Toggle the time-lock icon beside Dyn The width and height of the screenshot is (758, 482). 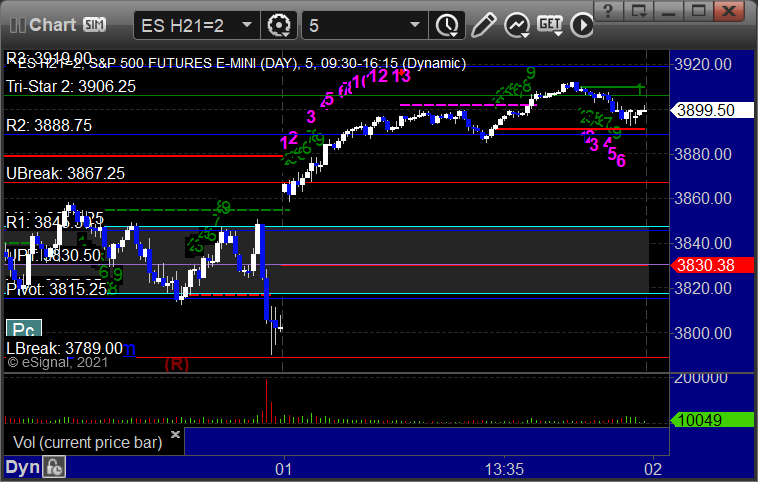[54, 467]
